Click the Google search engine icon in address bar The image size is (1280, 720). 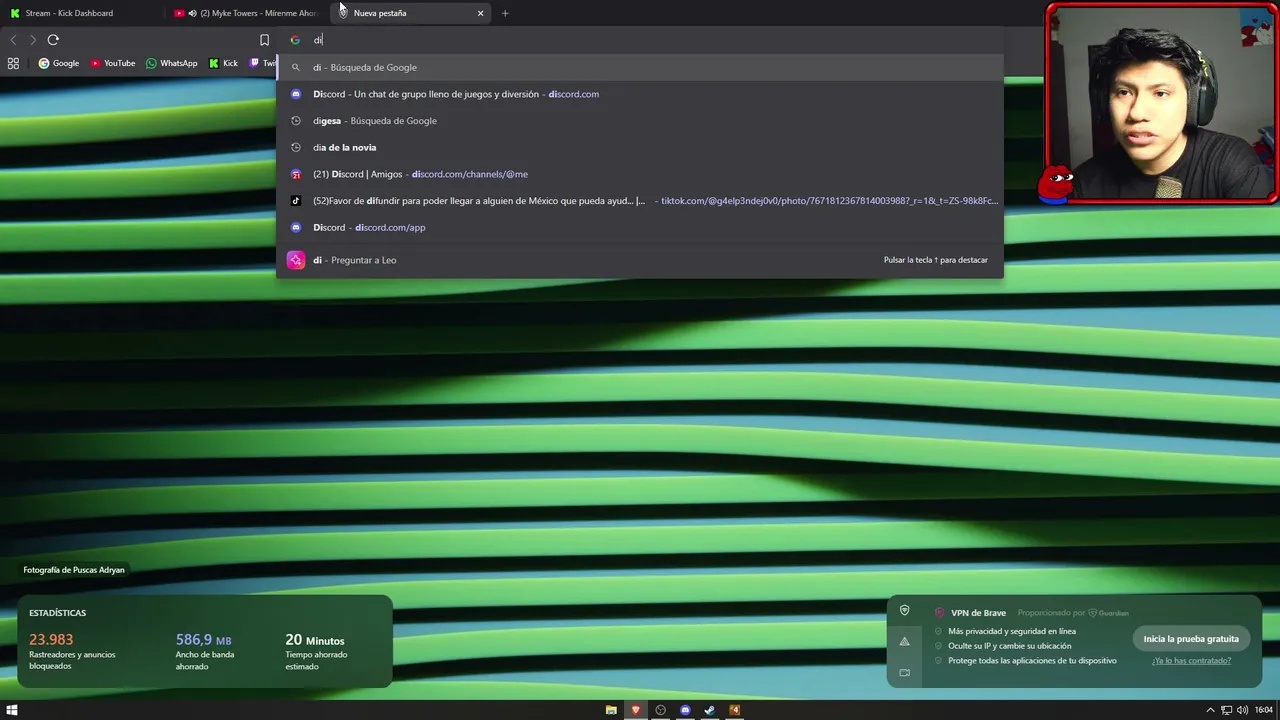point(295,40)
